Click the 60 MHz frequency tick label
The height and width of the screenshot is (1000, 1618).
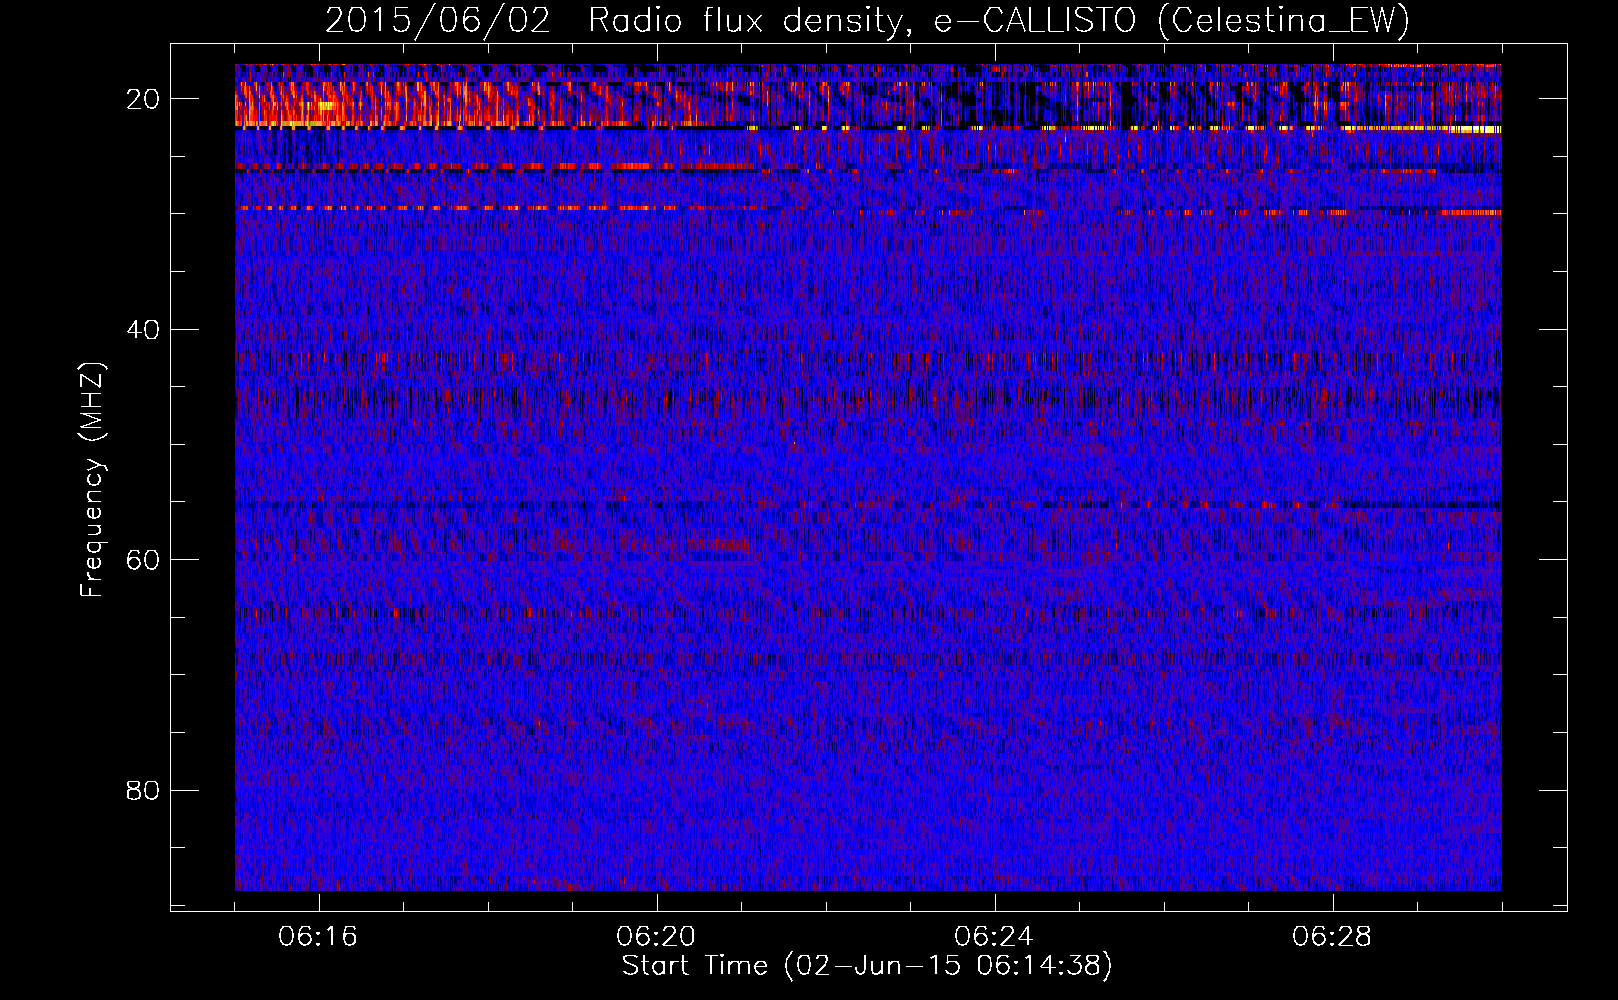pos(143,560)
